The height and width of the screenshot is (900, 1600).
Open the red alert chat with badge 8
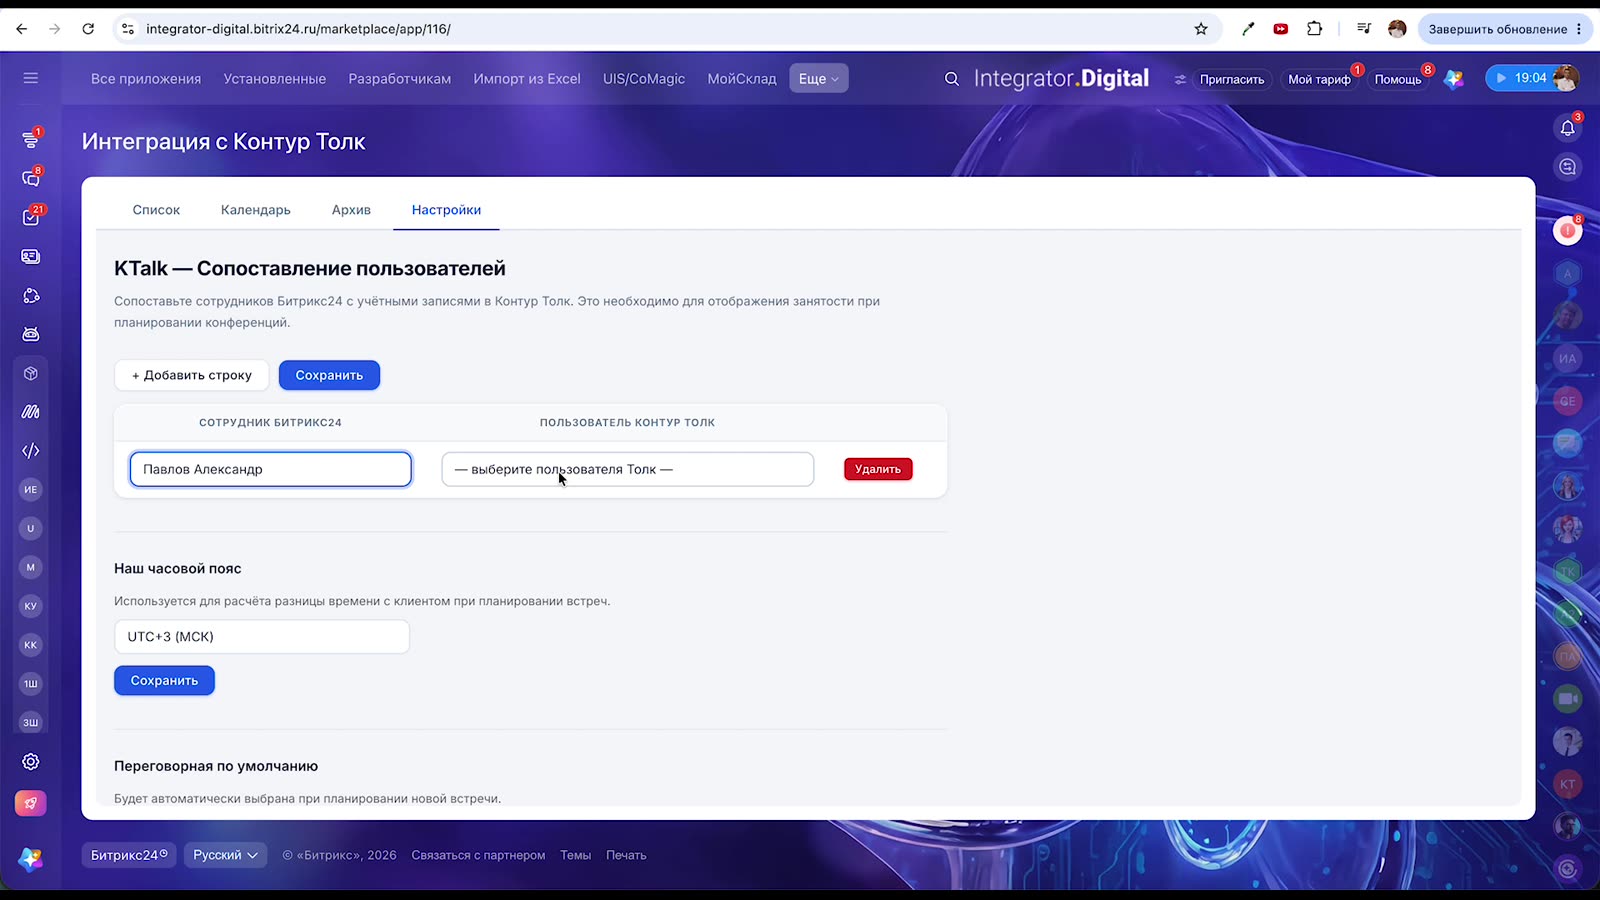tap(1568, 231)
